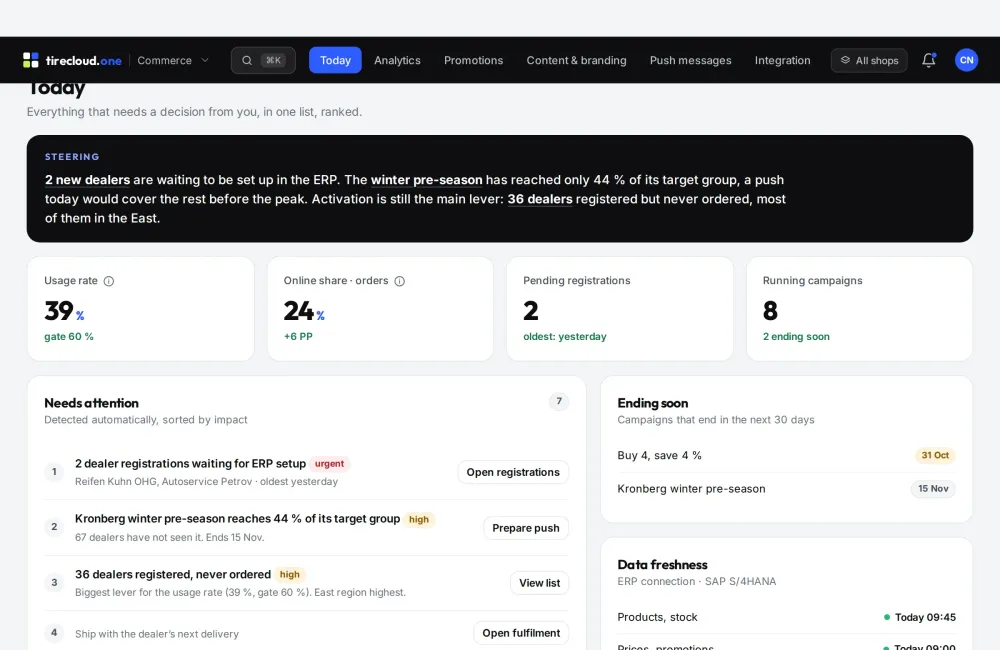Go to the Promotions tab
This screenshot has width=1000, height=650.
[x=473, y=60]
